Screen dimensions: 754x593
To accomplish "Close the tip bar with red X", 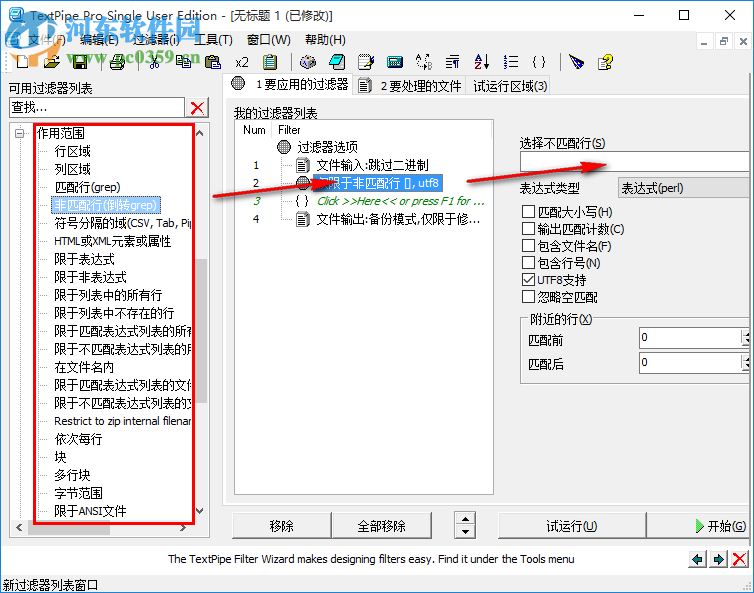I will point(739,559).
